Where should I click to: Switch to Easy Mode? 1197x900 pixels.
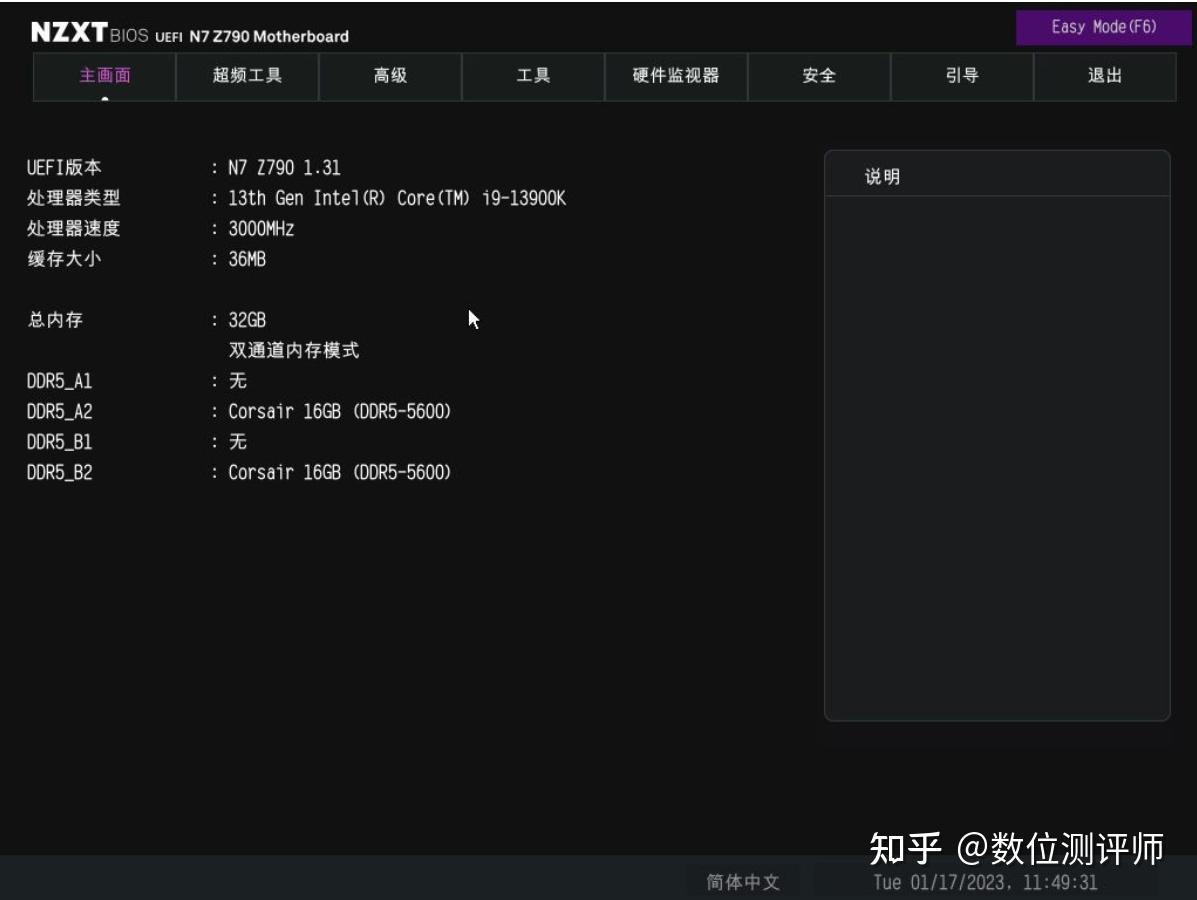(x=1103, y=27)
